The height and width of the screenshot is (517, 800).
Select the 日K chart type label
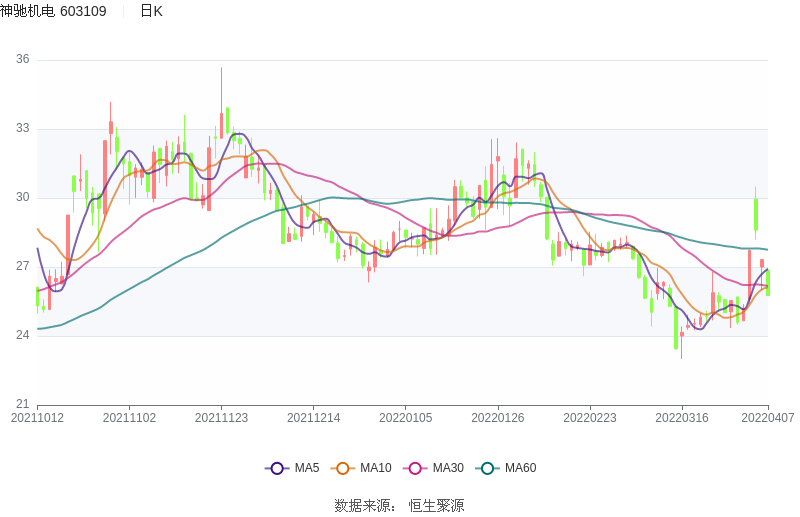[x=151, y=11]
